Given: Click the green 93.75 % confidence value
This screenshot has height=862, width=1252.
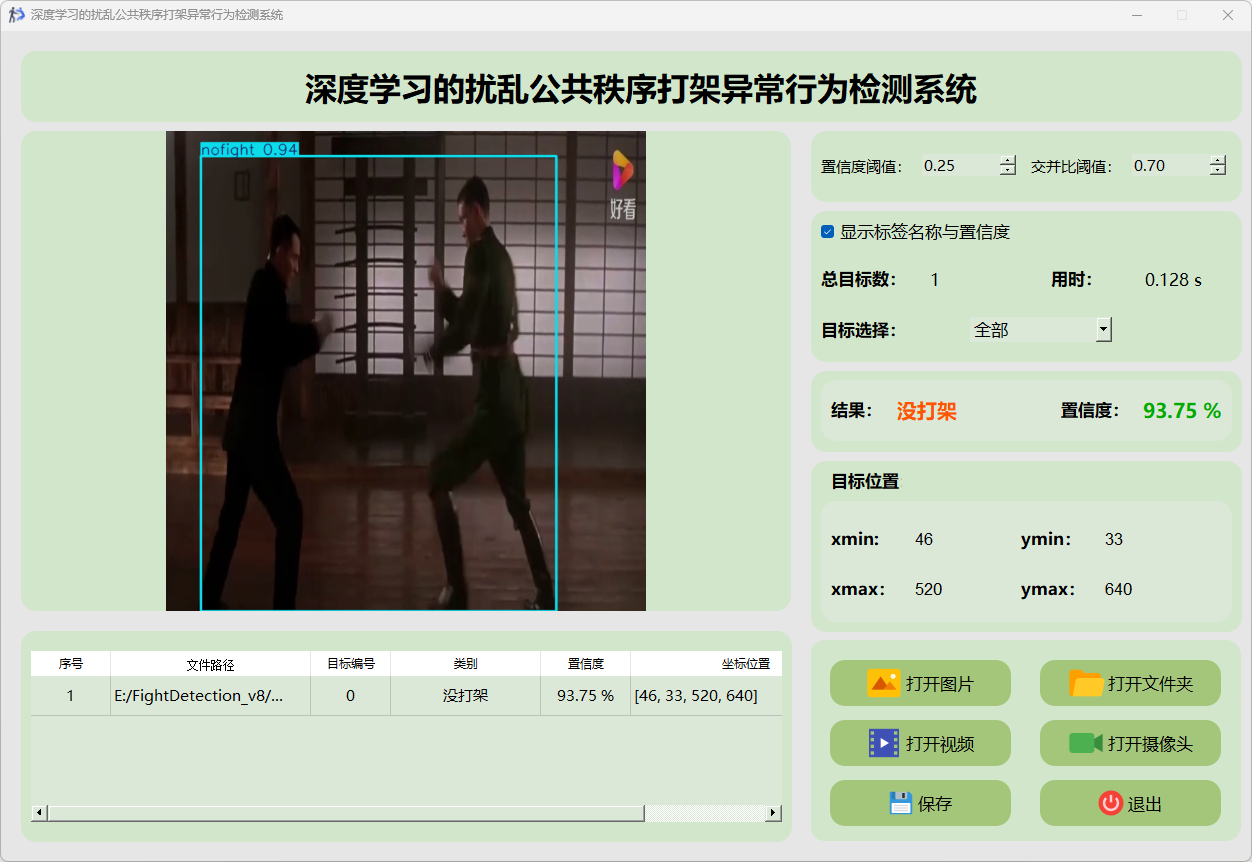Looking at the screenshot, I should tap(1182, 411).
